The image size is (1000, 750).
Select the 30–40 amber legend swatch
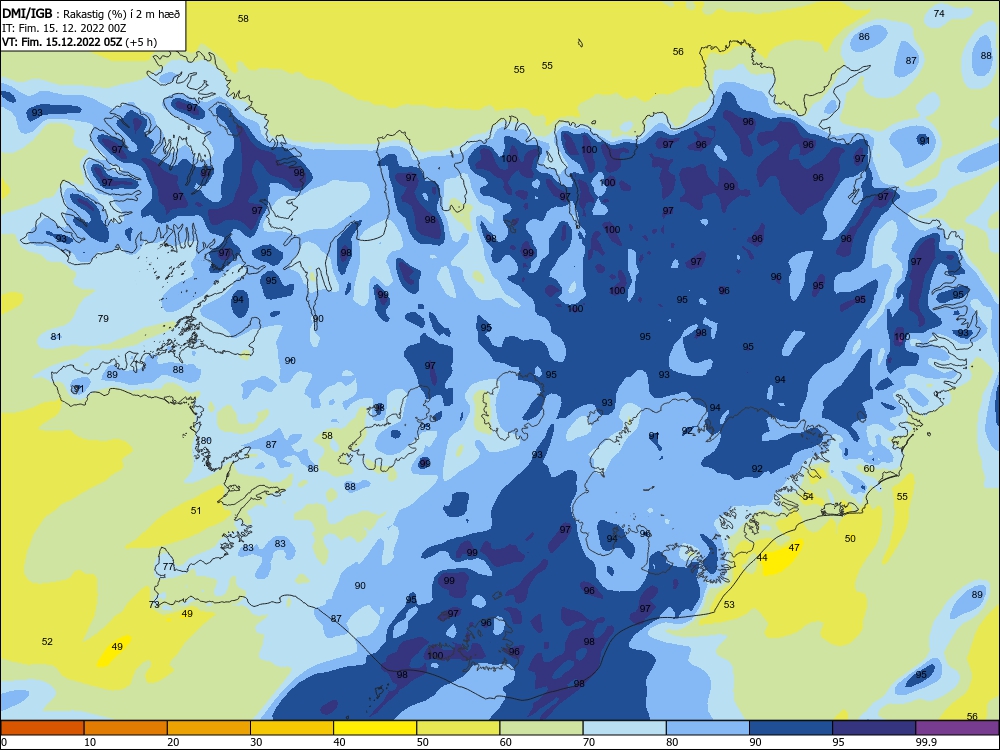292,728
